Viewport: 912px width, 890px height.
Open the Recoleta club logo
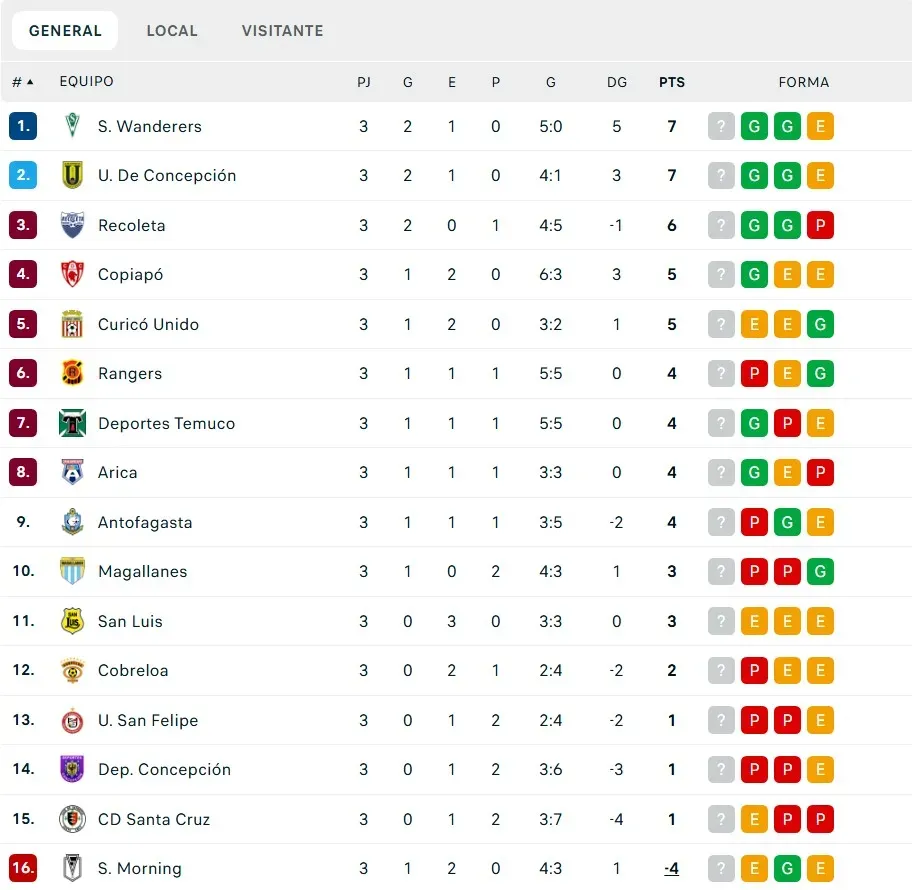coord(72,225)
